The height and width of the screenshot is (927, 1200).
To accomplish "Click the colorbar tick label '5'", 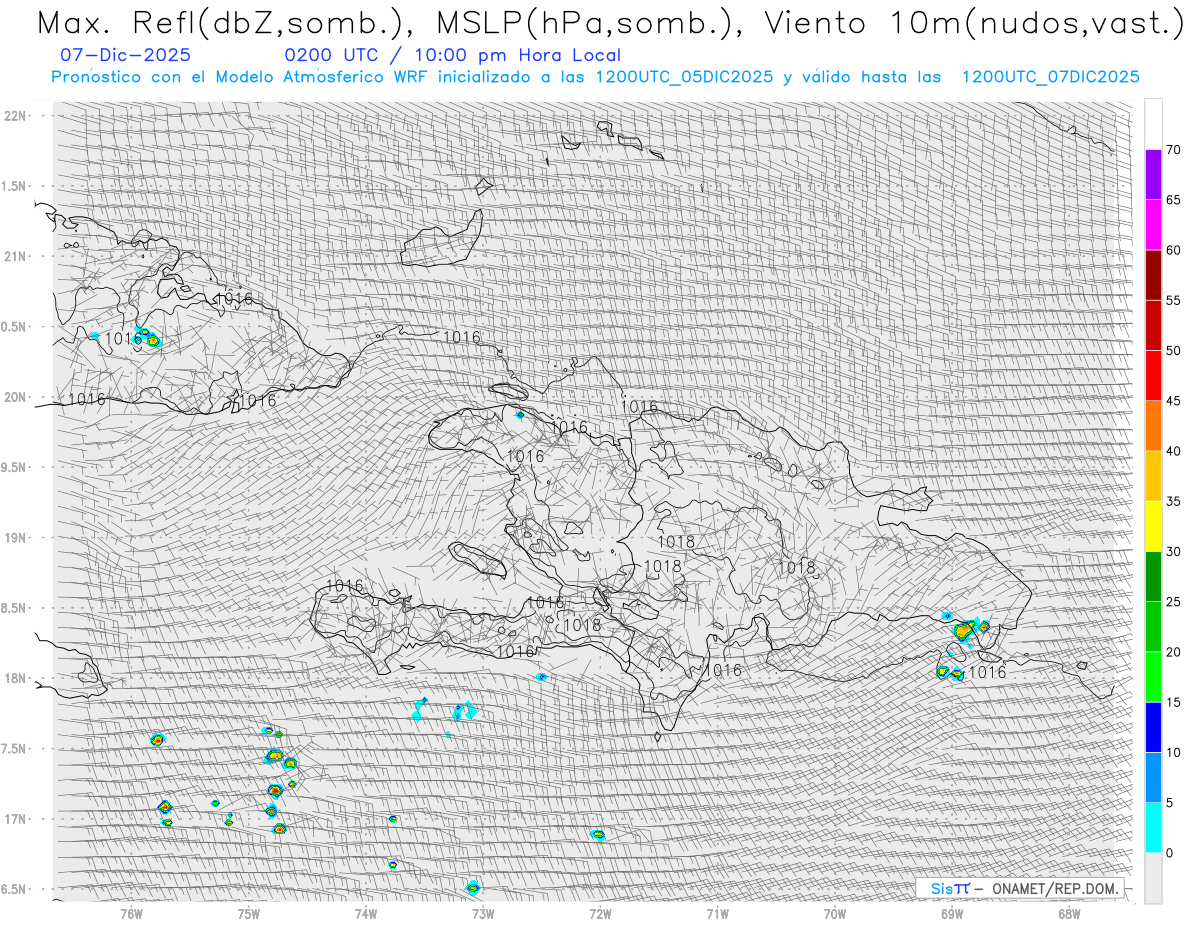I will 1169,802.
